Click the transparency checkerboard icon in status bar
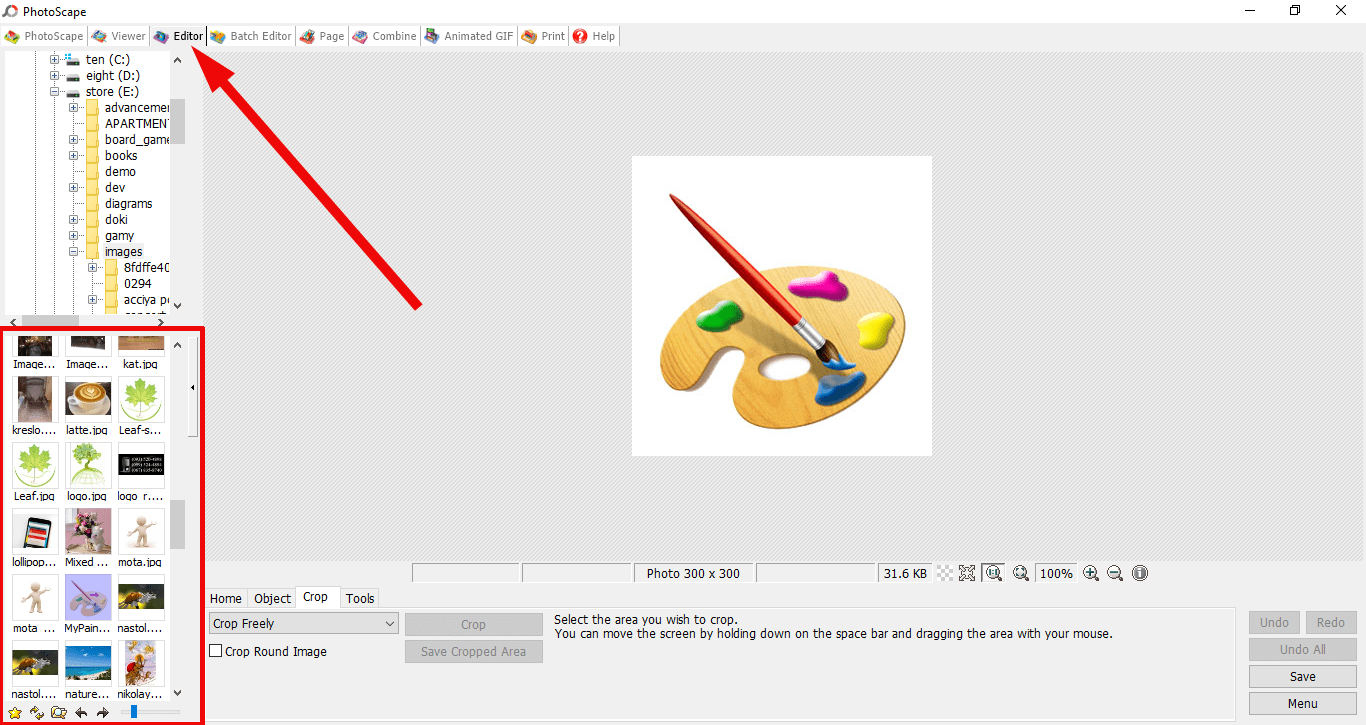Viewport: 1366px width, 725px height. pyautogui.click(x=944, y=573)
